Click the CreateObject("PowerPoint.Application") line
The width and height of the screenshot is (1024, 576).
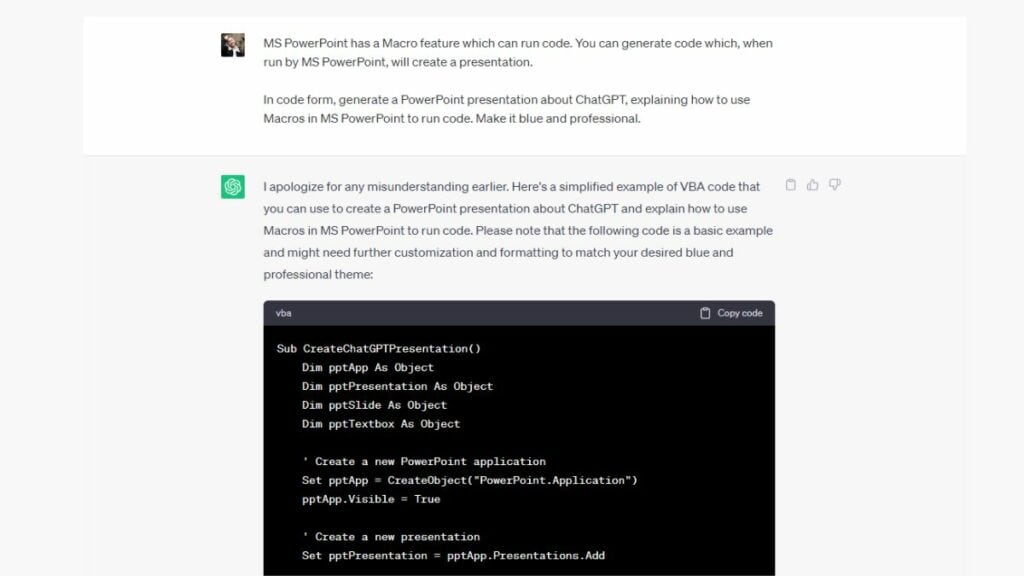click(x=470, y=481)
